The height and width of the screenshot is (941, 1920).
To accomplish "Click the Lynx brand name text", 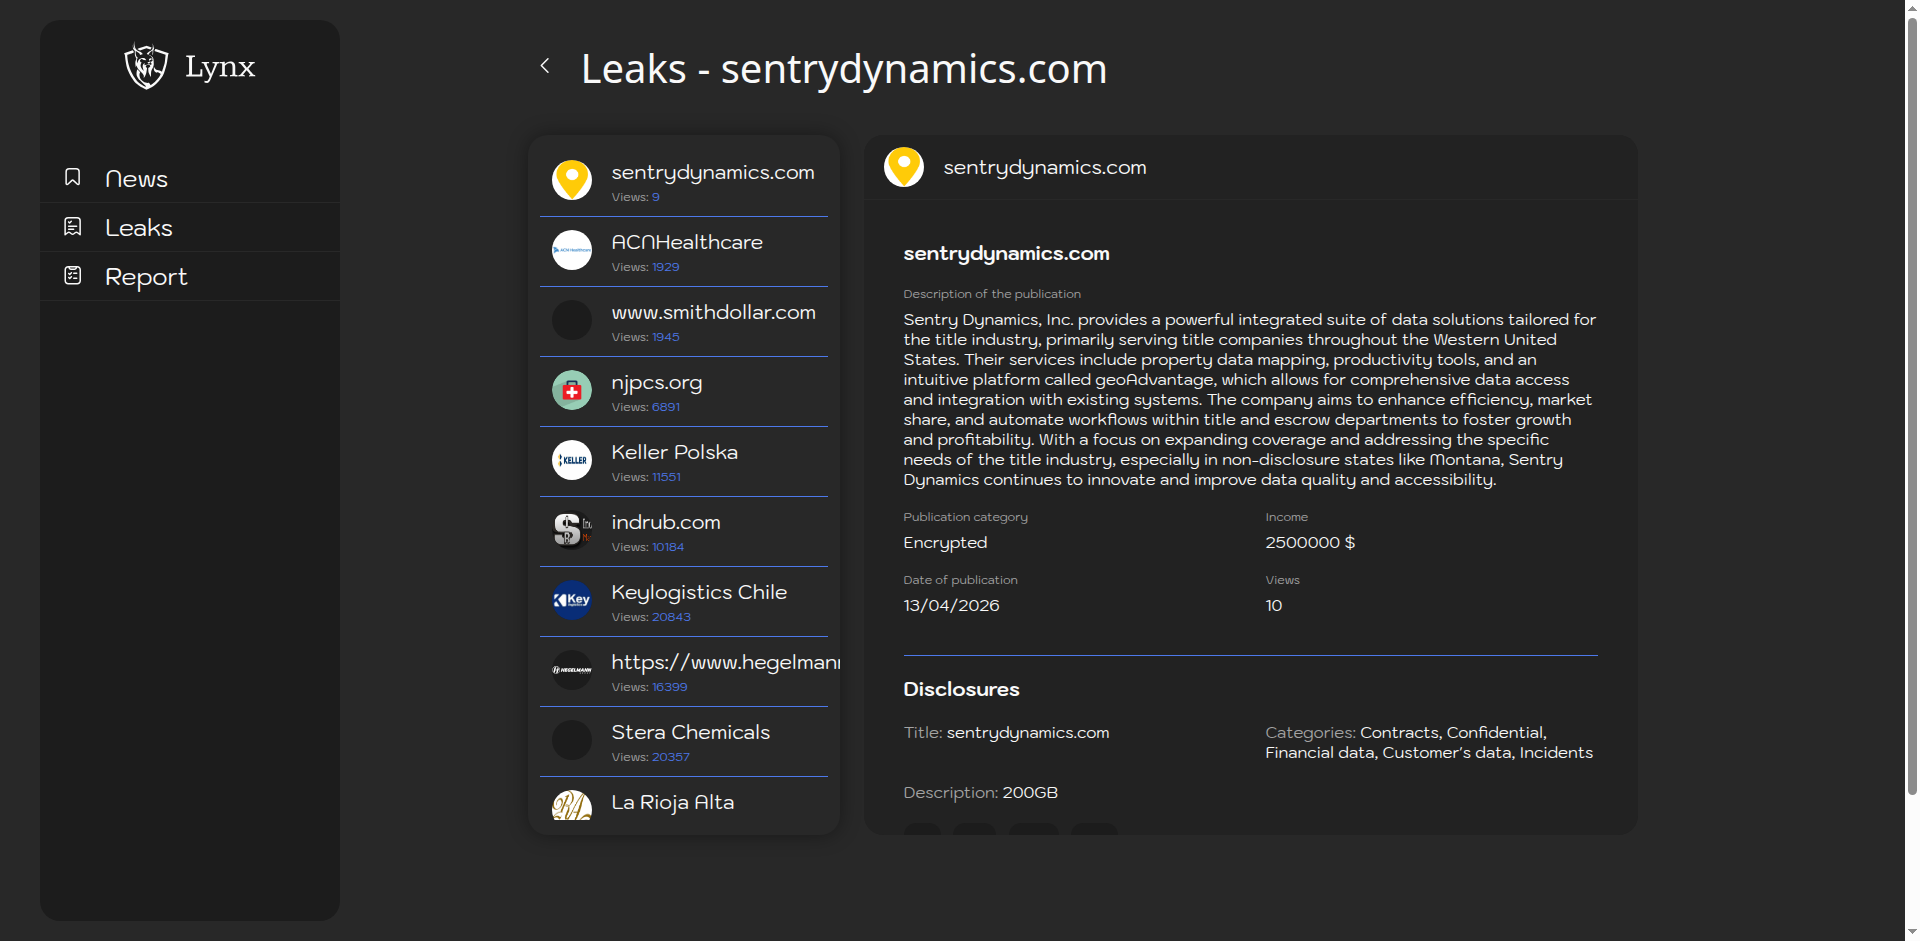I will (220, 67).
